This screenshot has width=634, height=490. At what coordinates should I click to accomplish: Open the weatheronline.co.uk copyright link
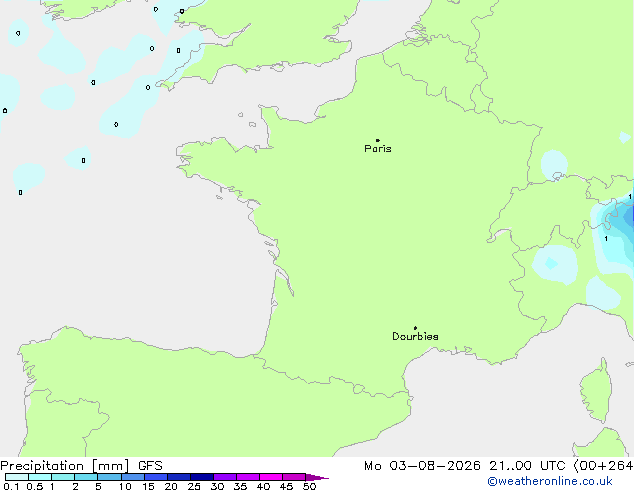550,481
